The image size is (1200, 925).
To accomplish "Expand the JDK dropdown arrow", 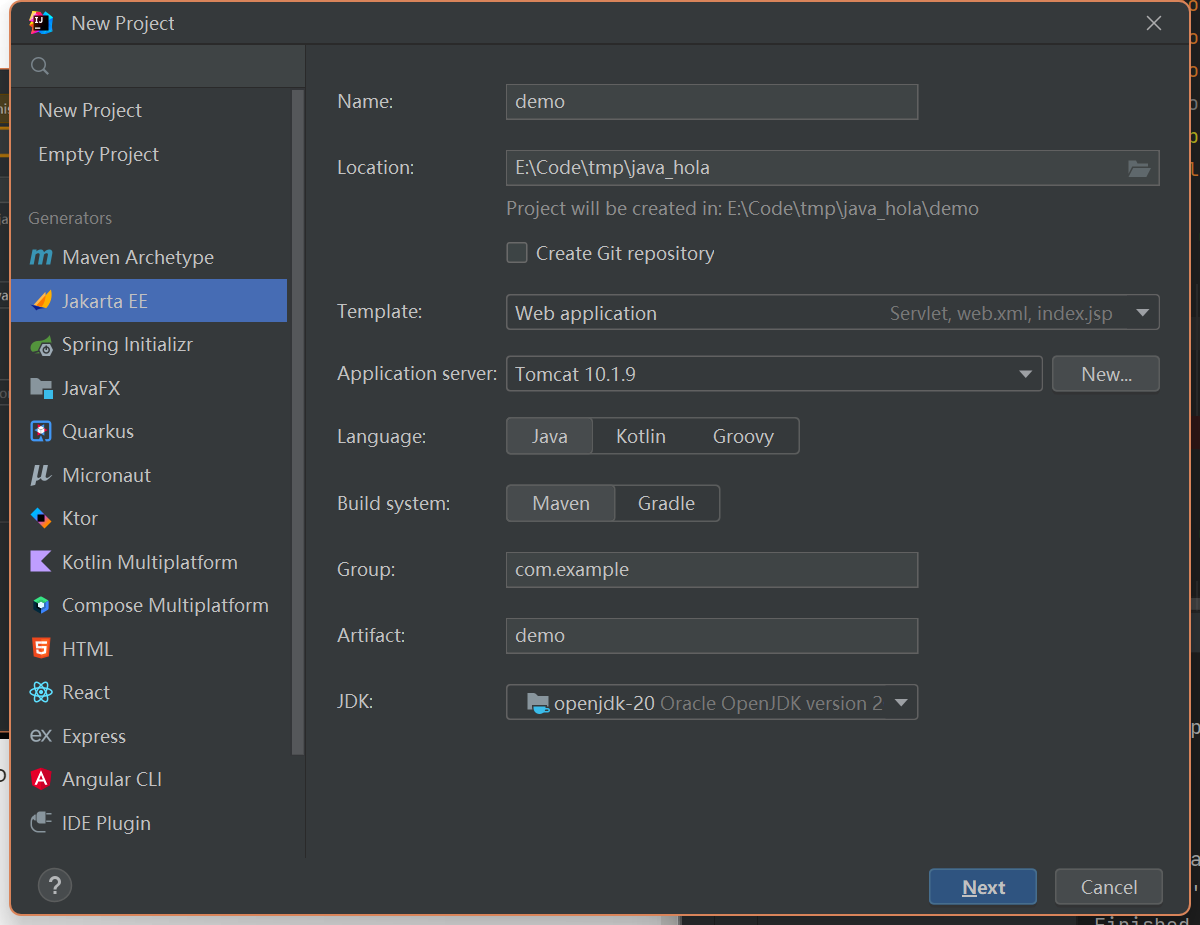I will coord(901,702).
